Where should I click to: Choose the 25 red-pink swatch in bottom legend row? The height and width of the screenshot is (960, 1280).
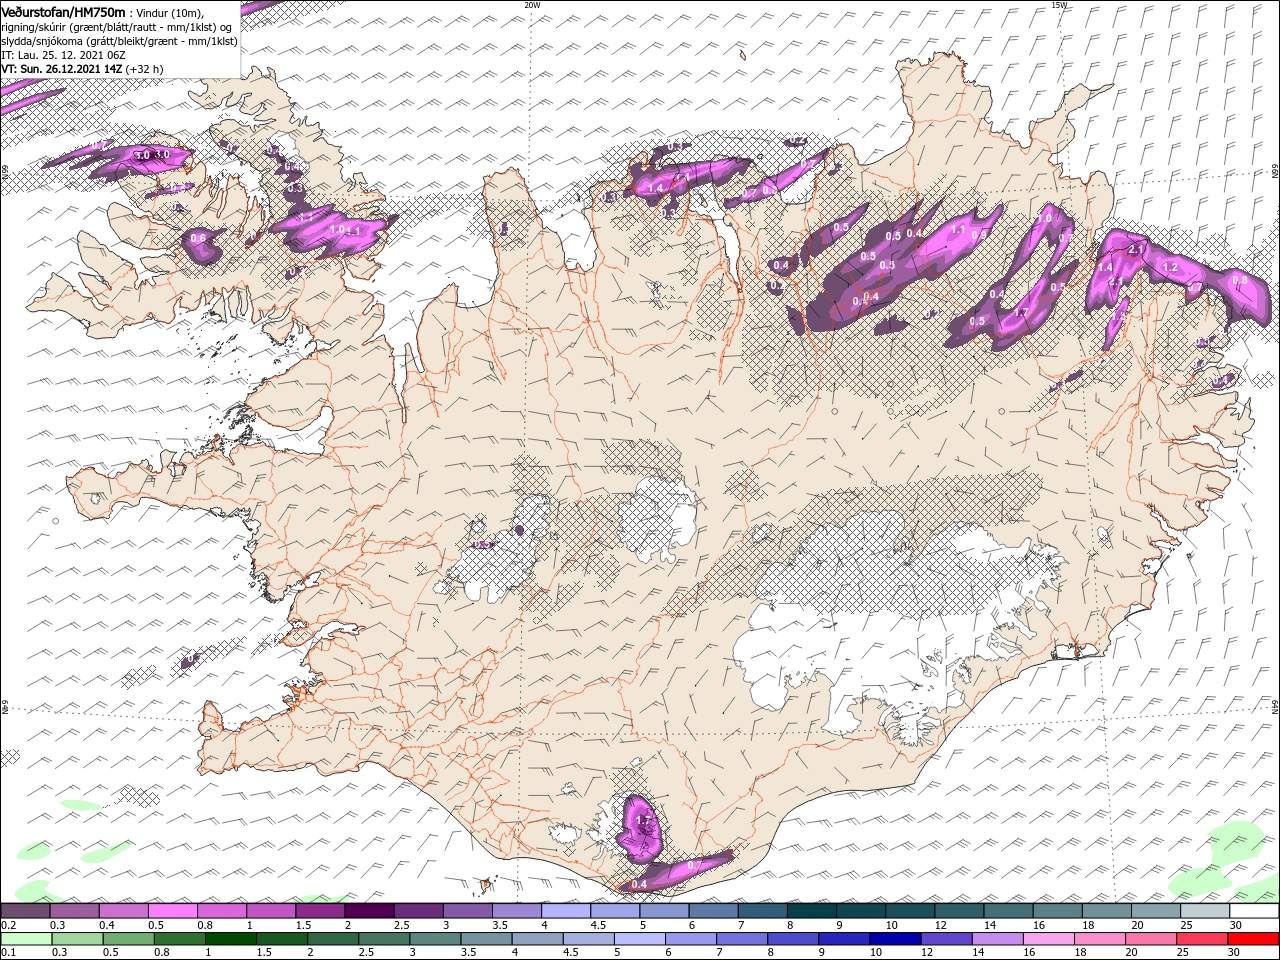point(1201,938)
